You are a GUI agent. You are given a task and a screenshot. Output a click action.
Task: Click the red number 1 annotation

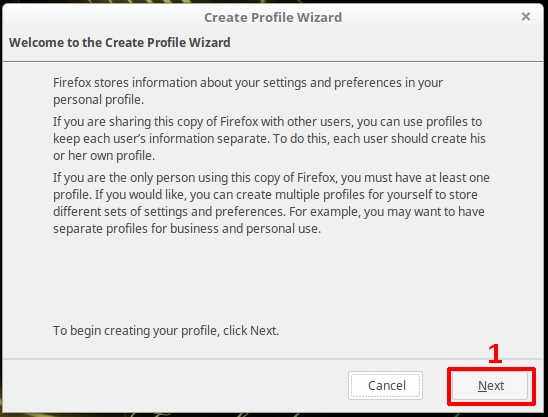pyautogui.click(x=495, y=354)
